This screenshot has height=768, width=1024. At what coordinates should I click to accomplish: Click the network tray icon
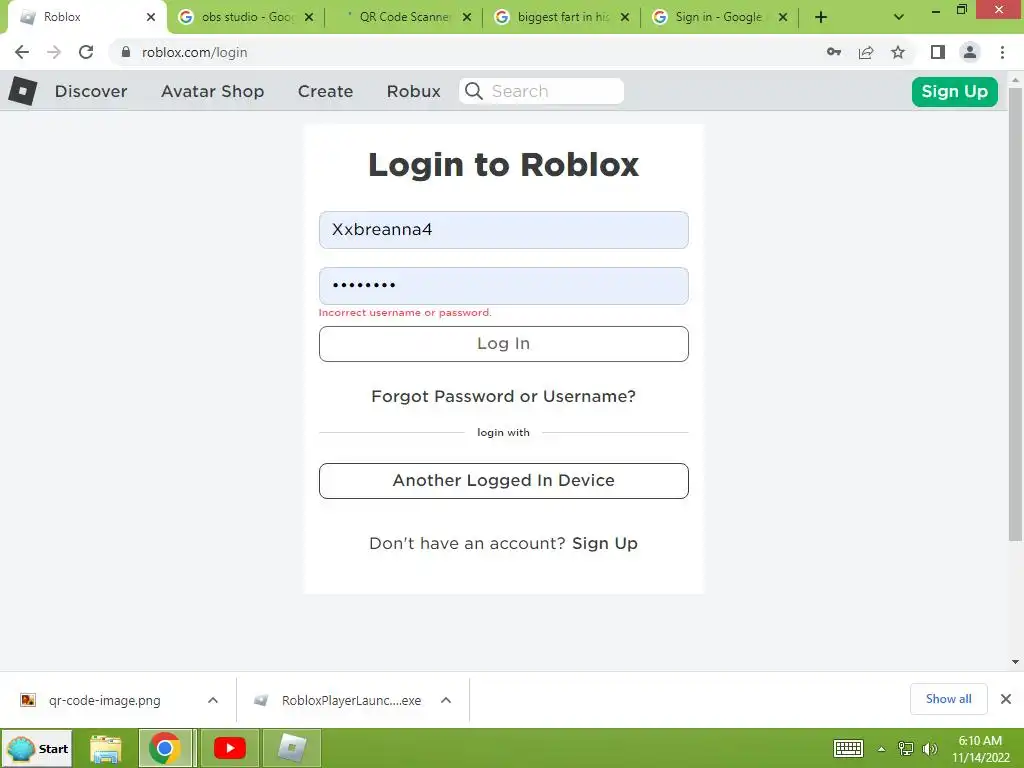(x=906, y=748)
